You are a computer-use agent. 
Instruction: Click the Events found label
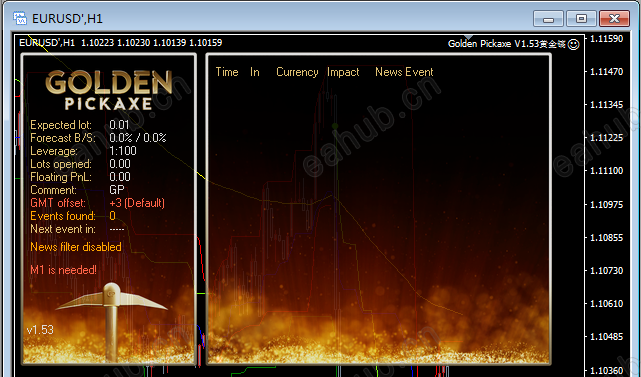coord(63,216)
